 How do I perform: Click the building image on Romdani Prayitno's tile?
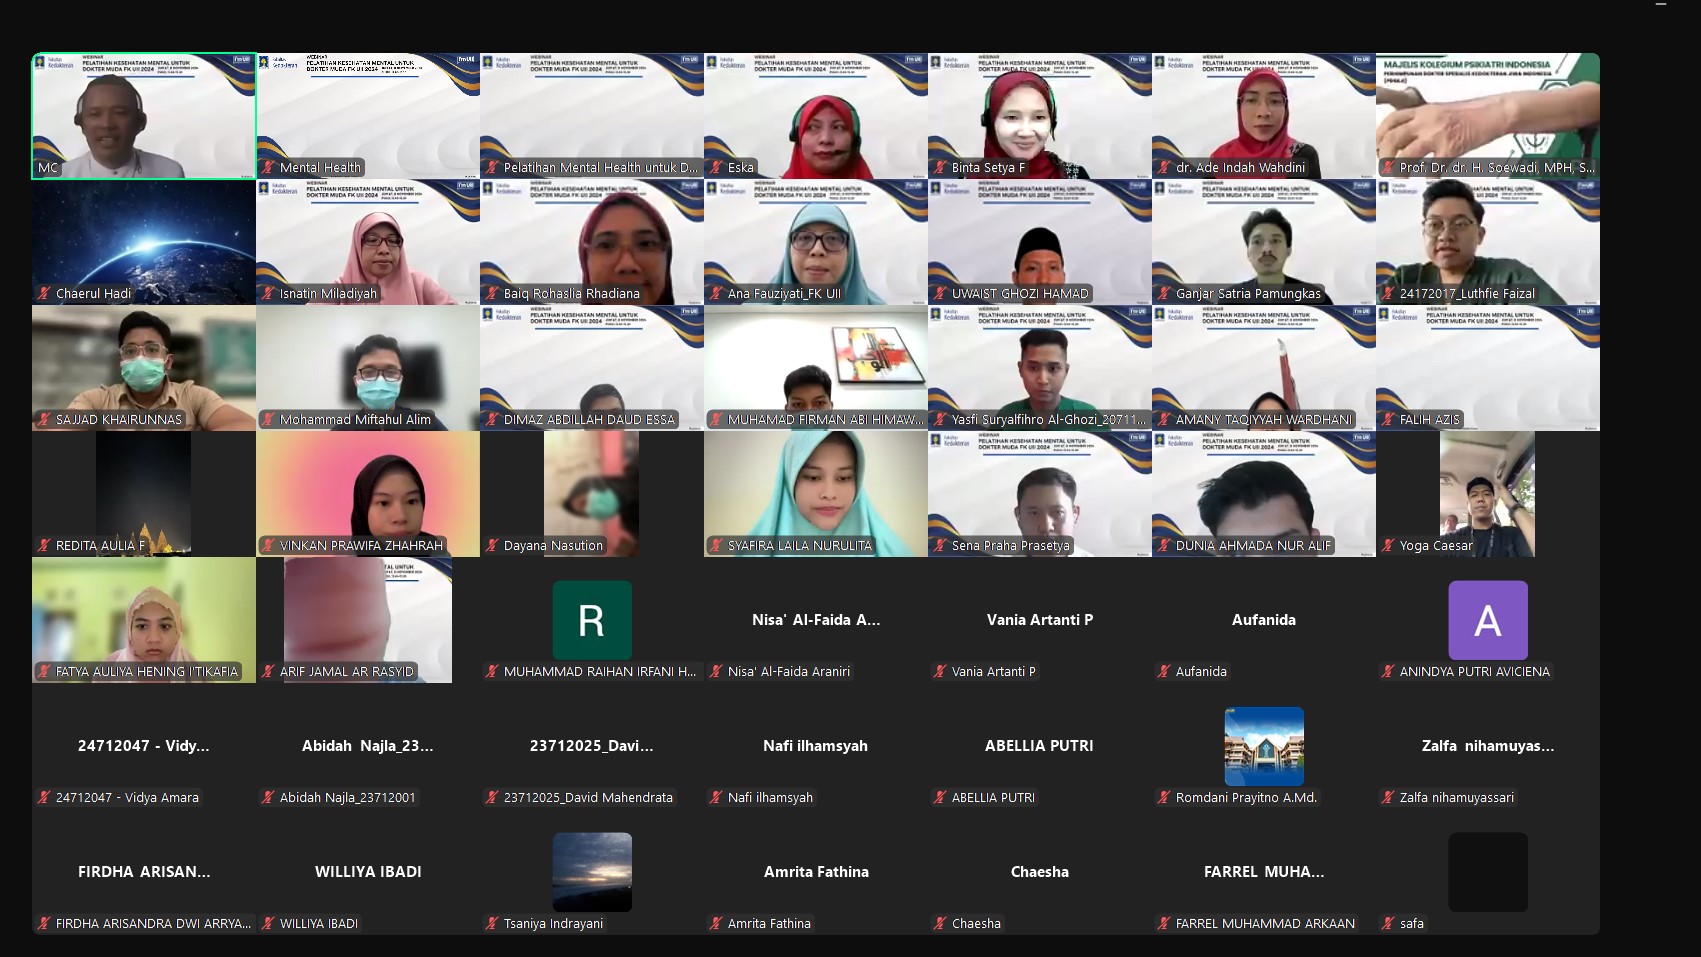coord(1263,745)
